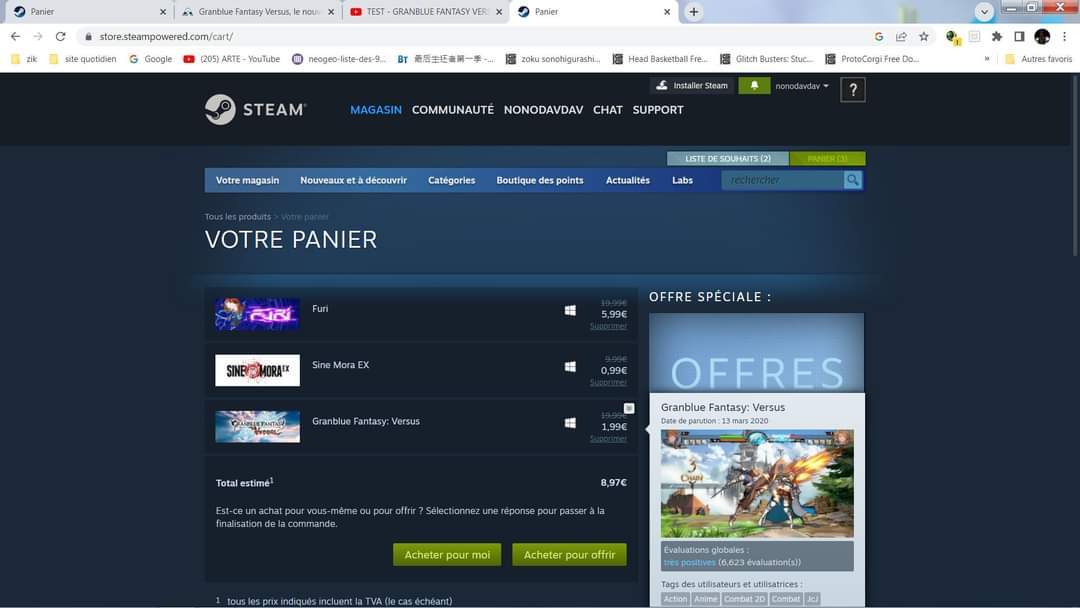Viewport: 1080px width, 608px height.
Task: Bookmark this page with the star icon
Action: point(924,36)
